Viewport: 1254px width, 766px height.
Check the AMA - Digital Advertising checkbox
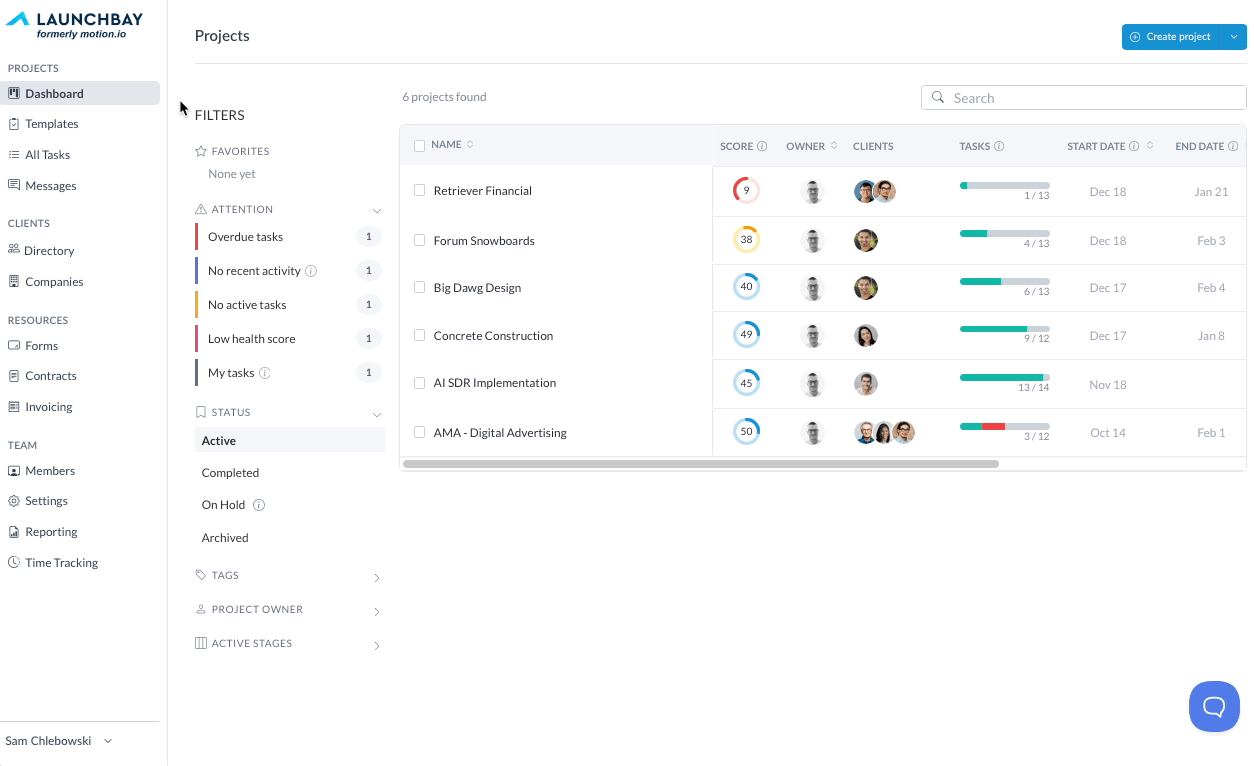tap(420, 432)
